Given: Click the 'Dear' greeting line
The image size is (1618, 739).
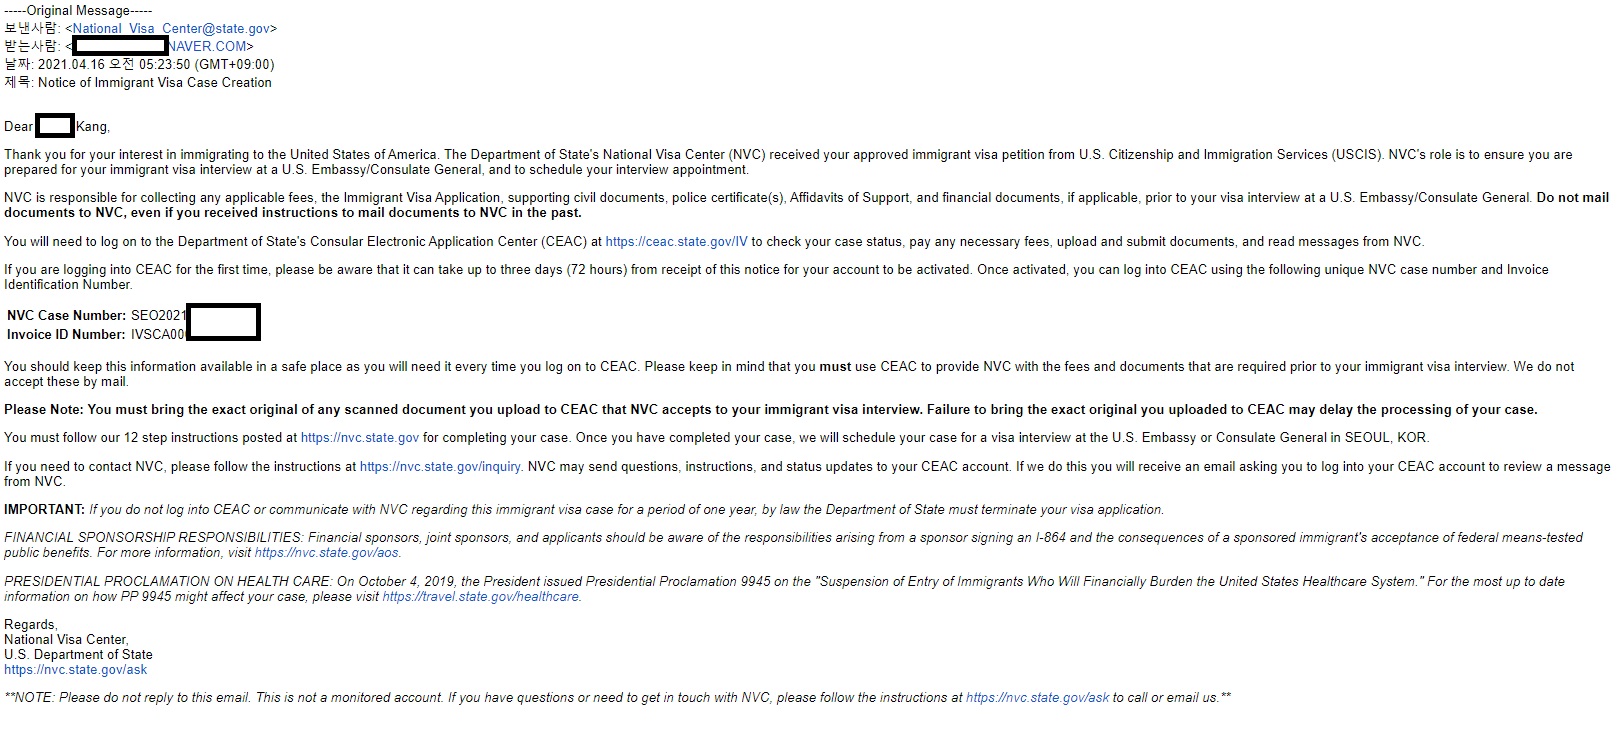Looking at the screenshot, I should (57, 127).
